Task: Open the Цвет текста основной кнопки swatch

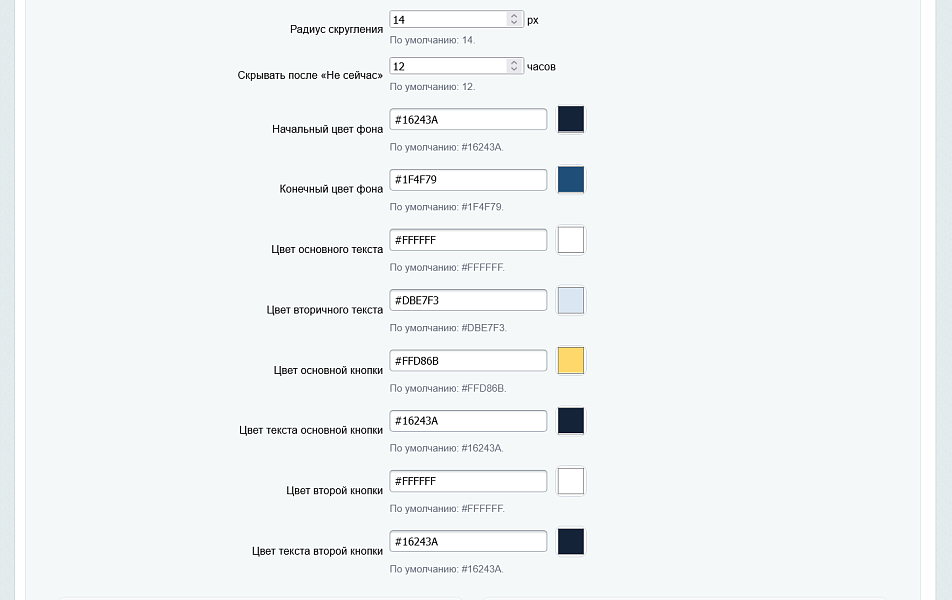Action: point(571,420)
